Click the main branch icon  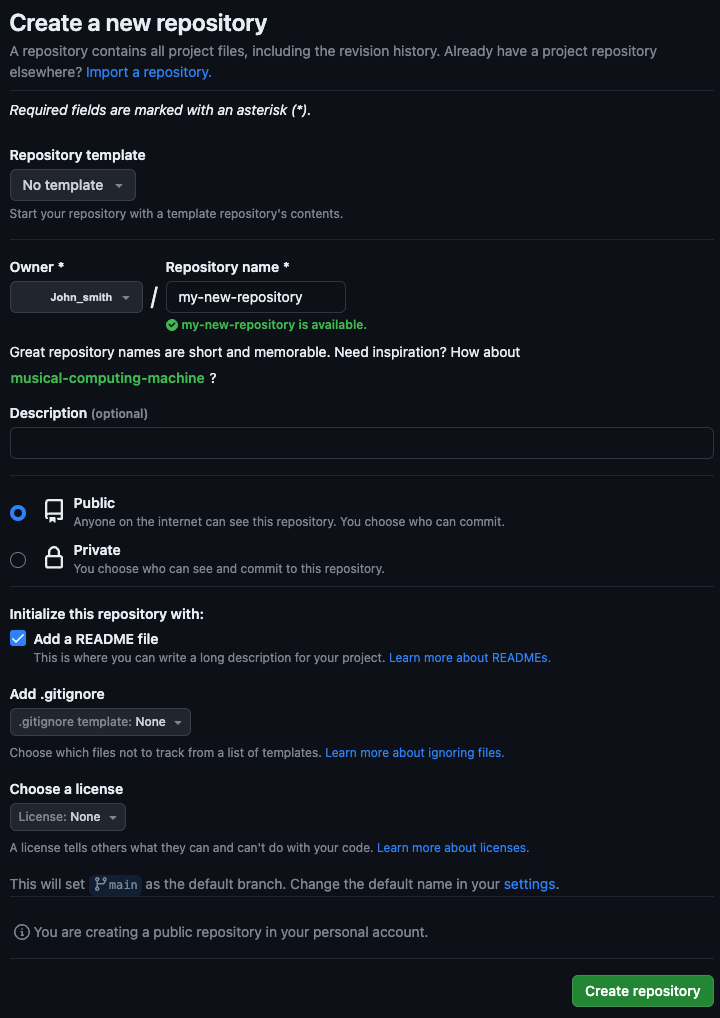pos(100,884)
